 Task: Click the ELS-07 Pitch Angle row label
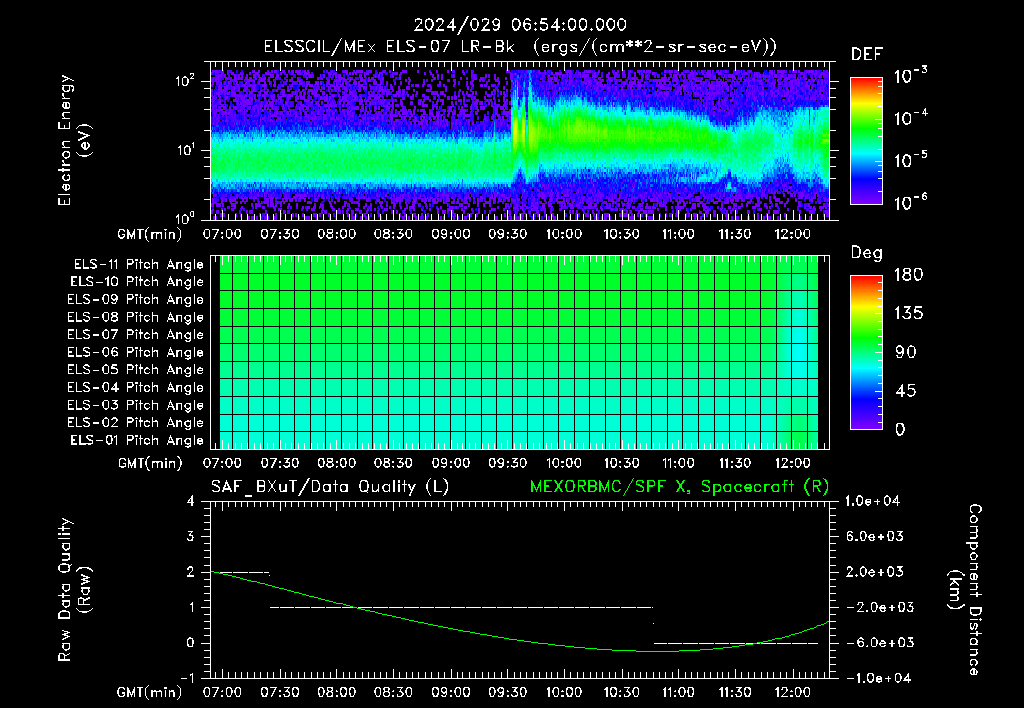click(x=136, y=334)
